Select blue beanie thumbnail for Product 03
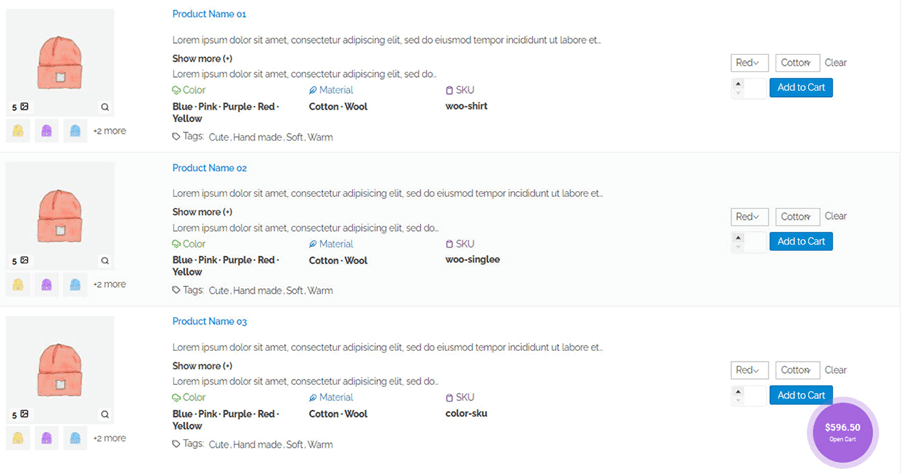Screen dimensions: 901x474 [x=74, y=438]
